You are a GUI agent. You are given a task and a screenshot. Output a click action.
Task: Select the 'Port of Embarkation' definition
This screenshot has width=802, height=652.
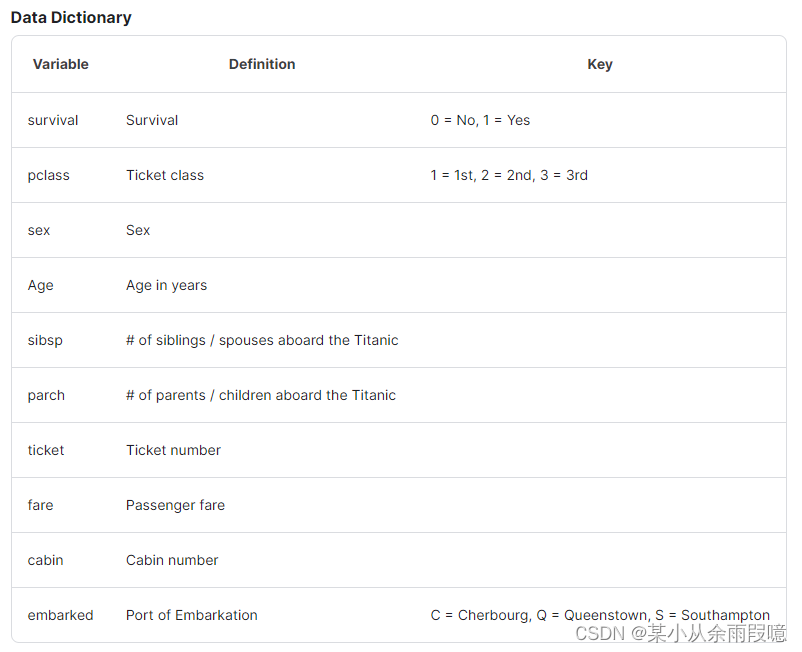192,615
